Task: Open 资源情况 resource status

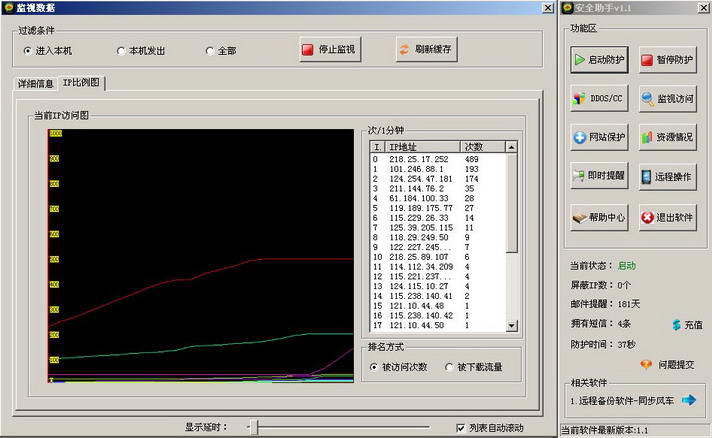Action: coord(667,137)
